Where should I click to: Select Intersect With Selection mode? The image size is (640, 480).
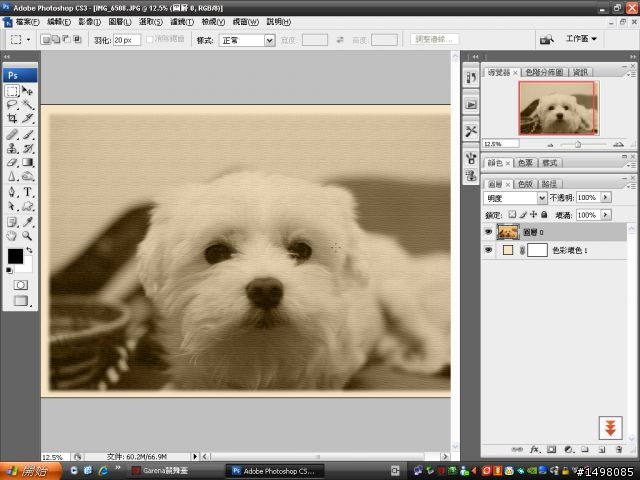tap(77, 40)
